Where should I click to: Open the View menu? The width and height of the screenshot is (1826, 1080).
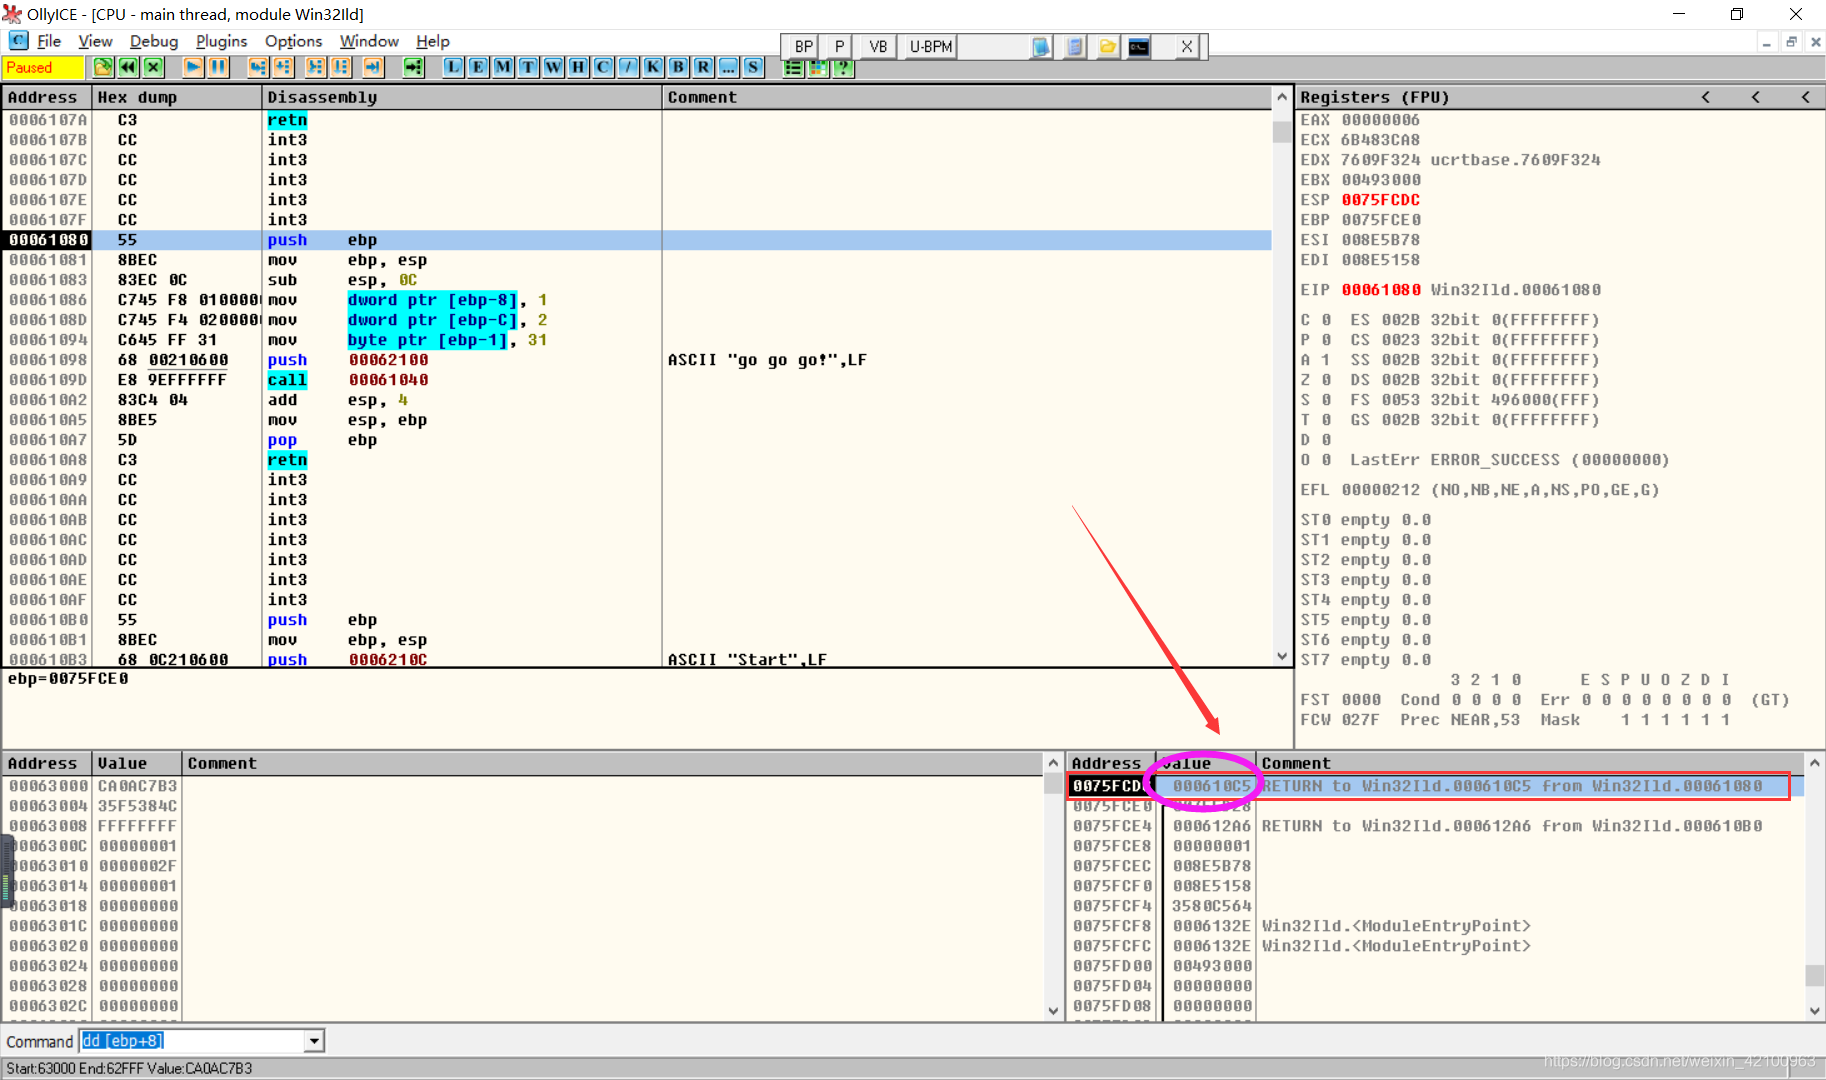point(95,41)
